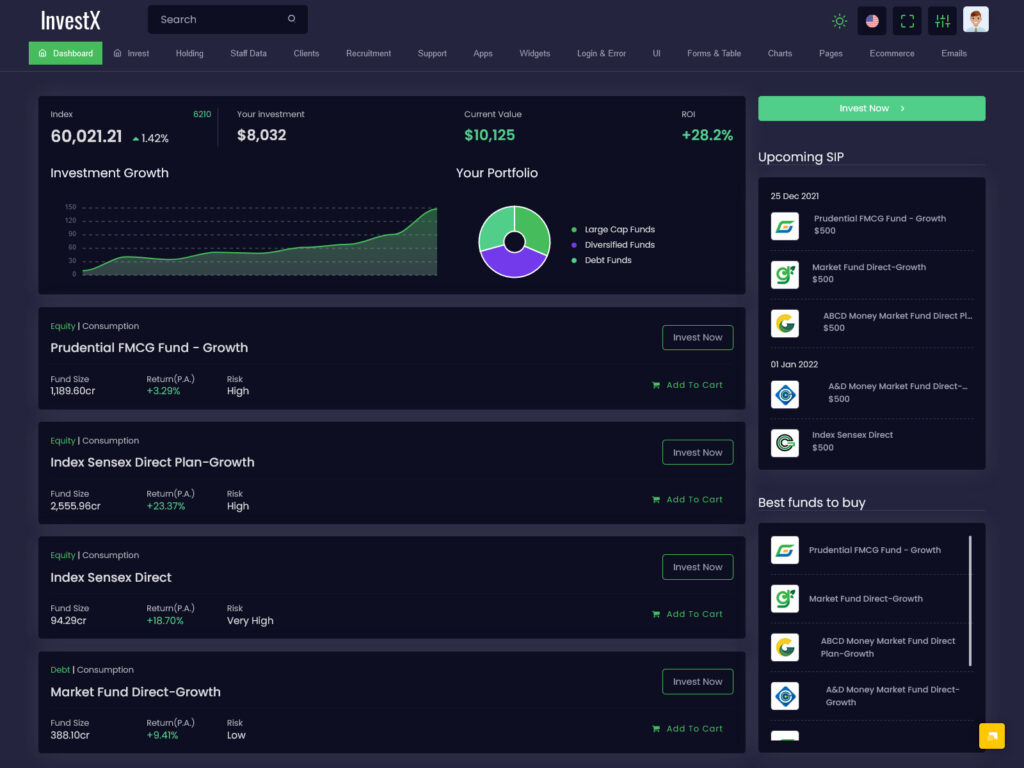Open the Support menu

click(x=432, y=54)
